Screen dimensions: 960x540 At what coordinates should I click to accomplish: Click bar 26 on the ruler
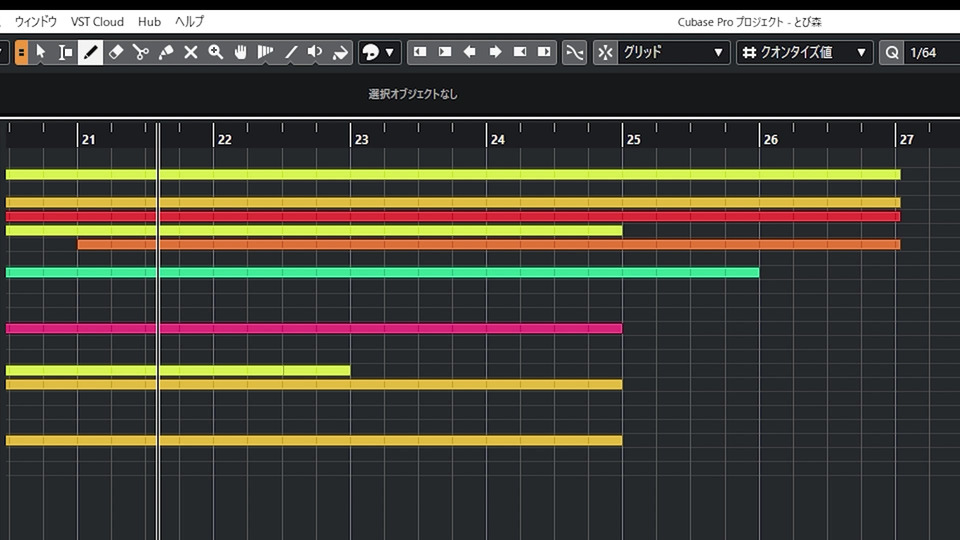pos(771,140)
